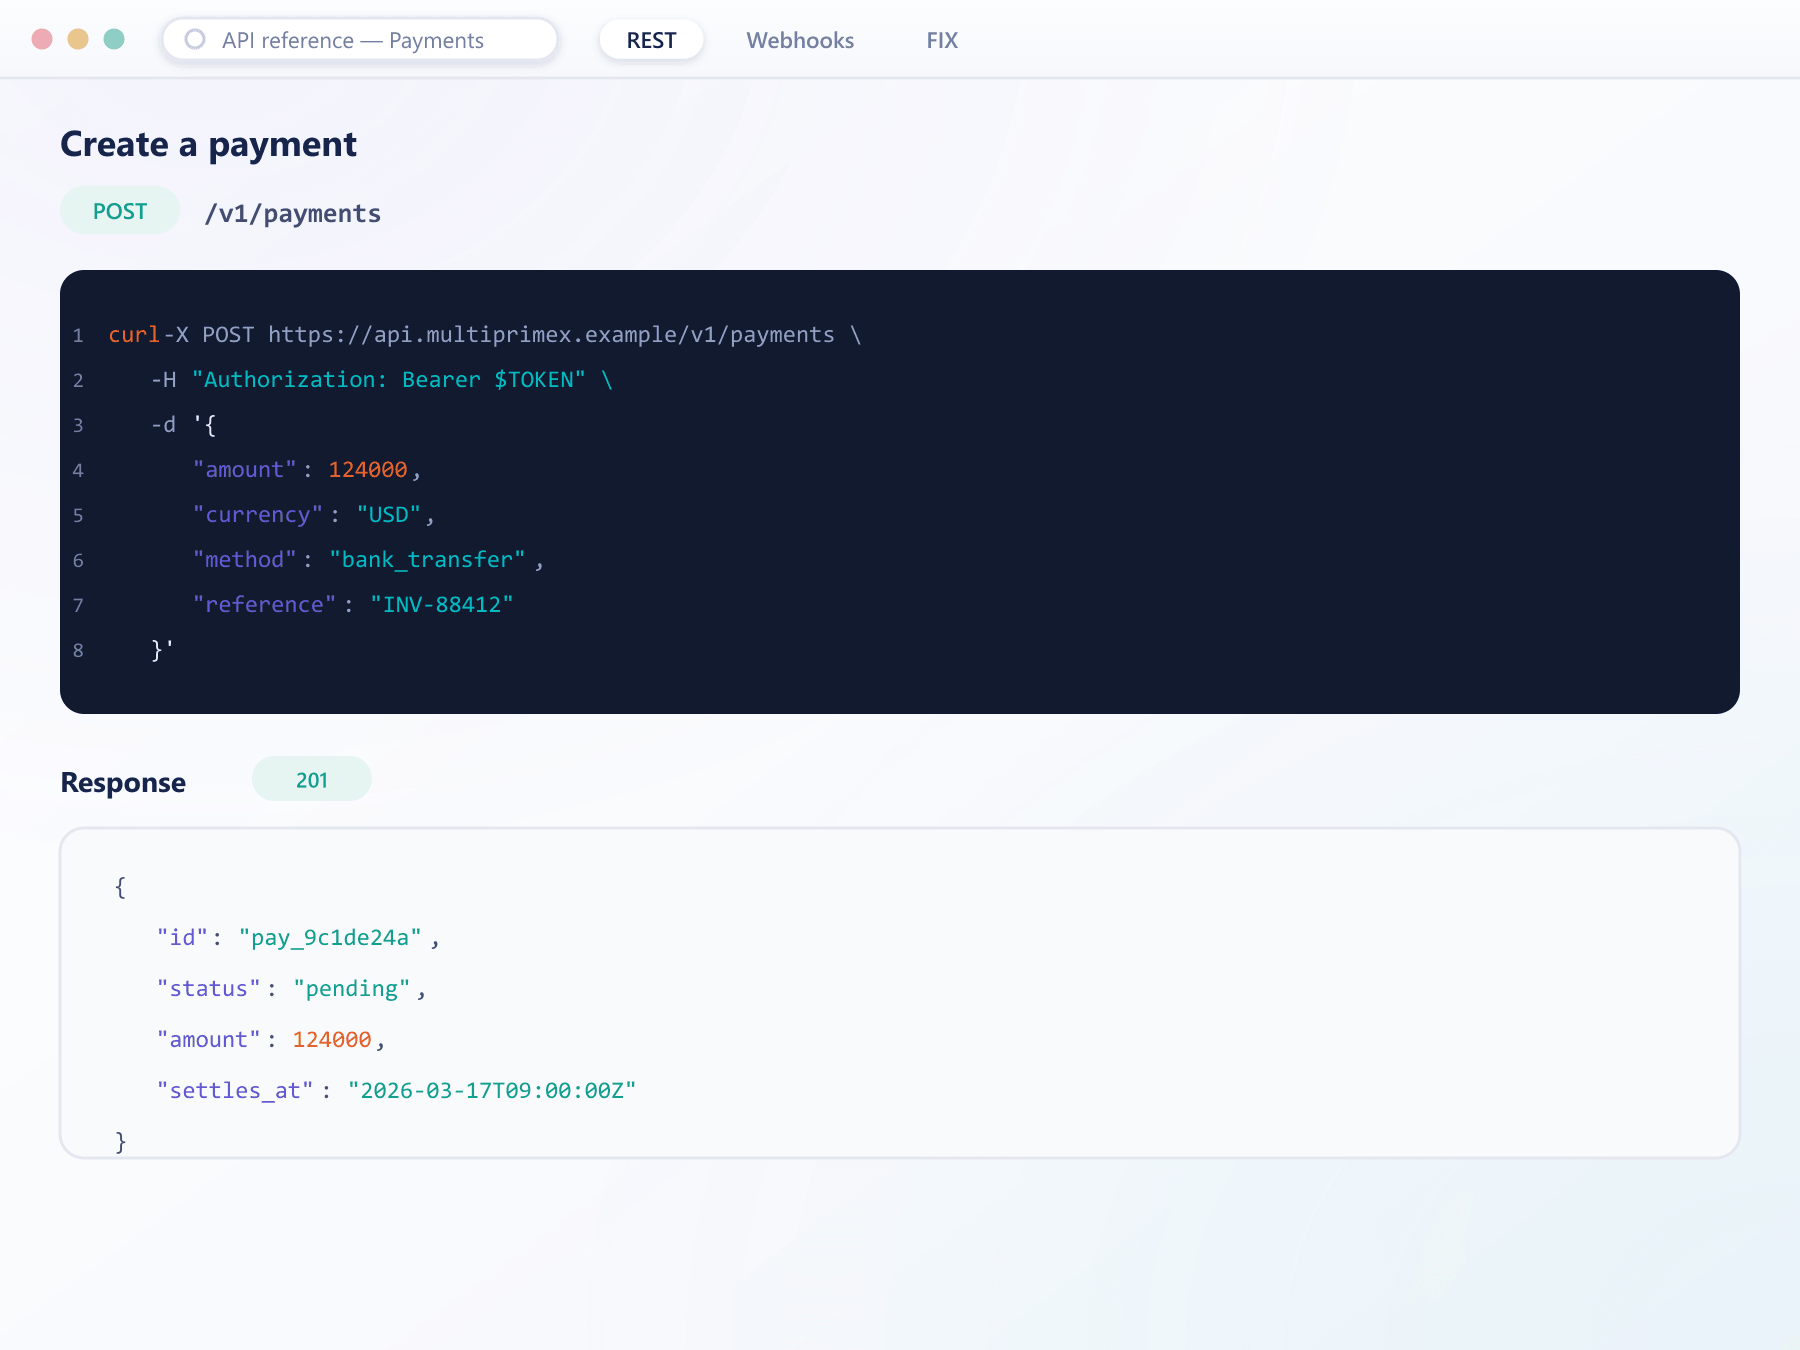The image size is (1800, 1350).
Task: Click the "USD" currency value
Action: [389, 515]
